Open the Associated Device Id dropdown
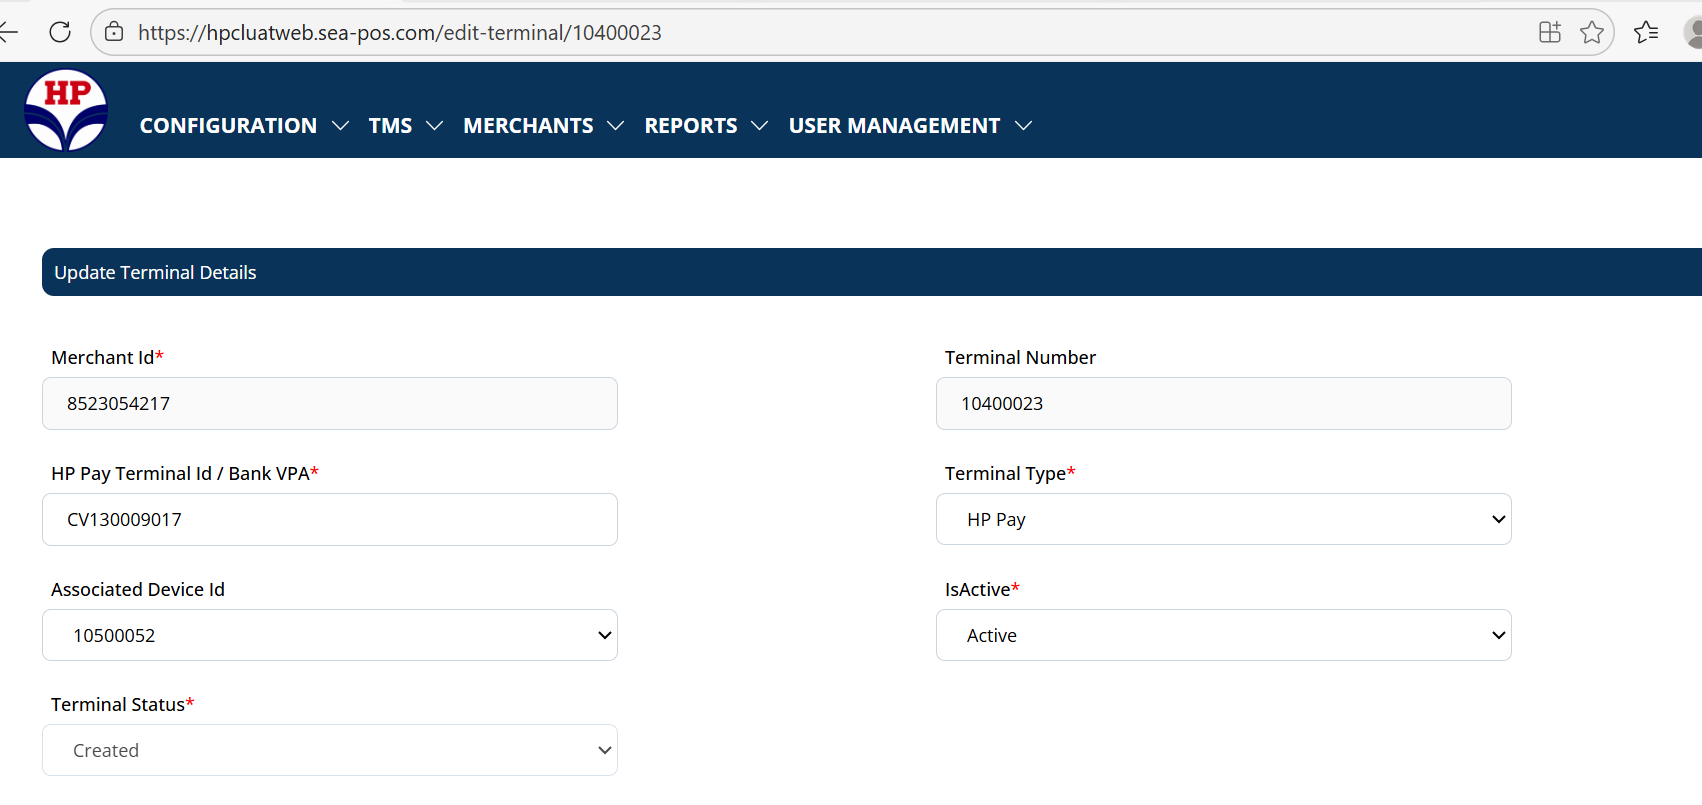Viewport: 1702px width, 805px height. pos(330,635)
